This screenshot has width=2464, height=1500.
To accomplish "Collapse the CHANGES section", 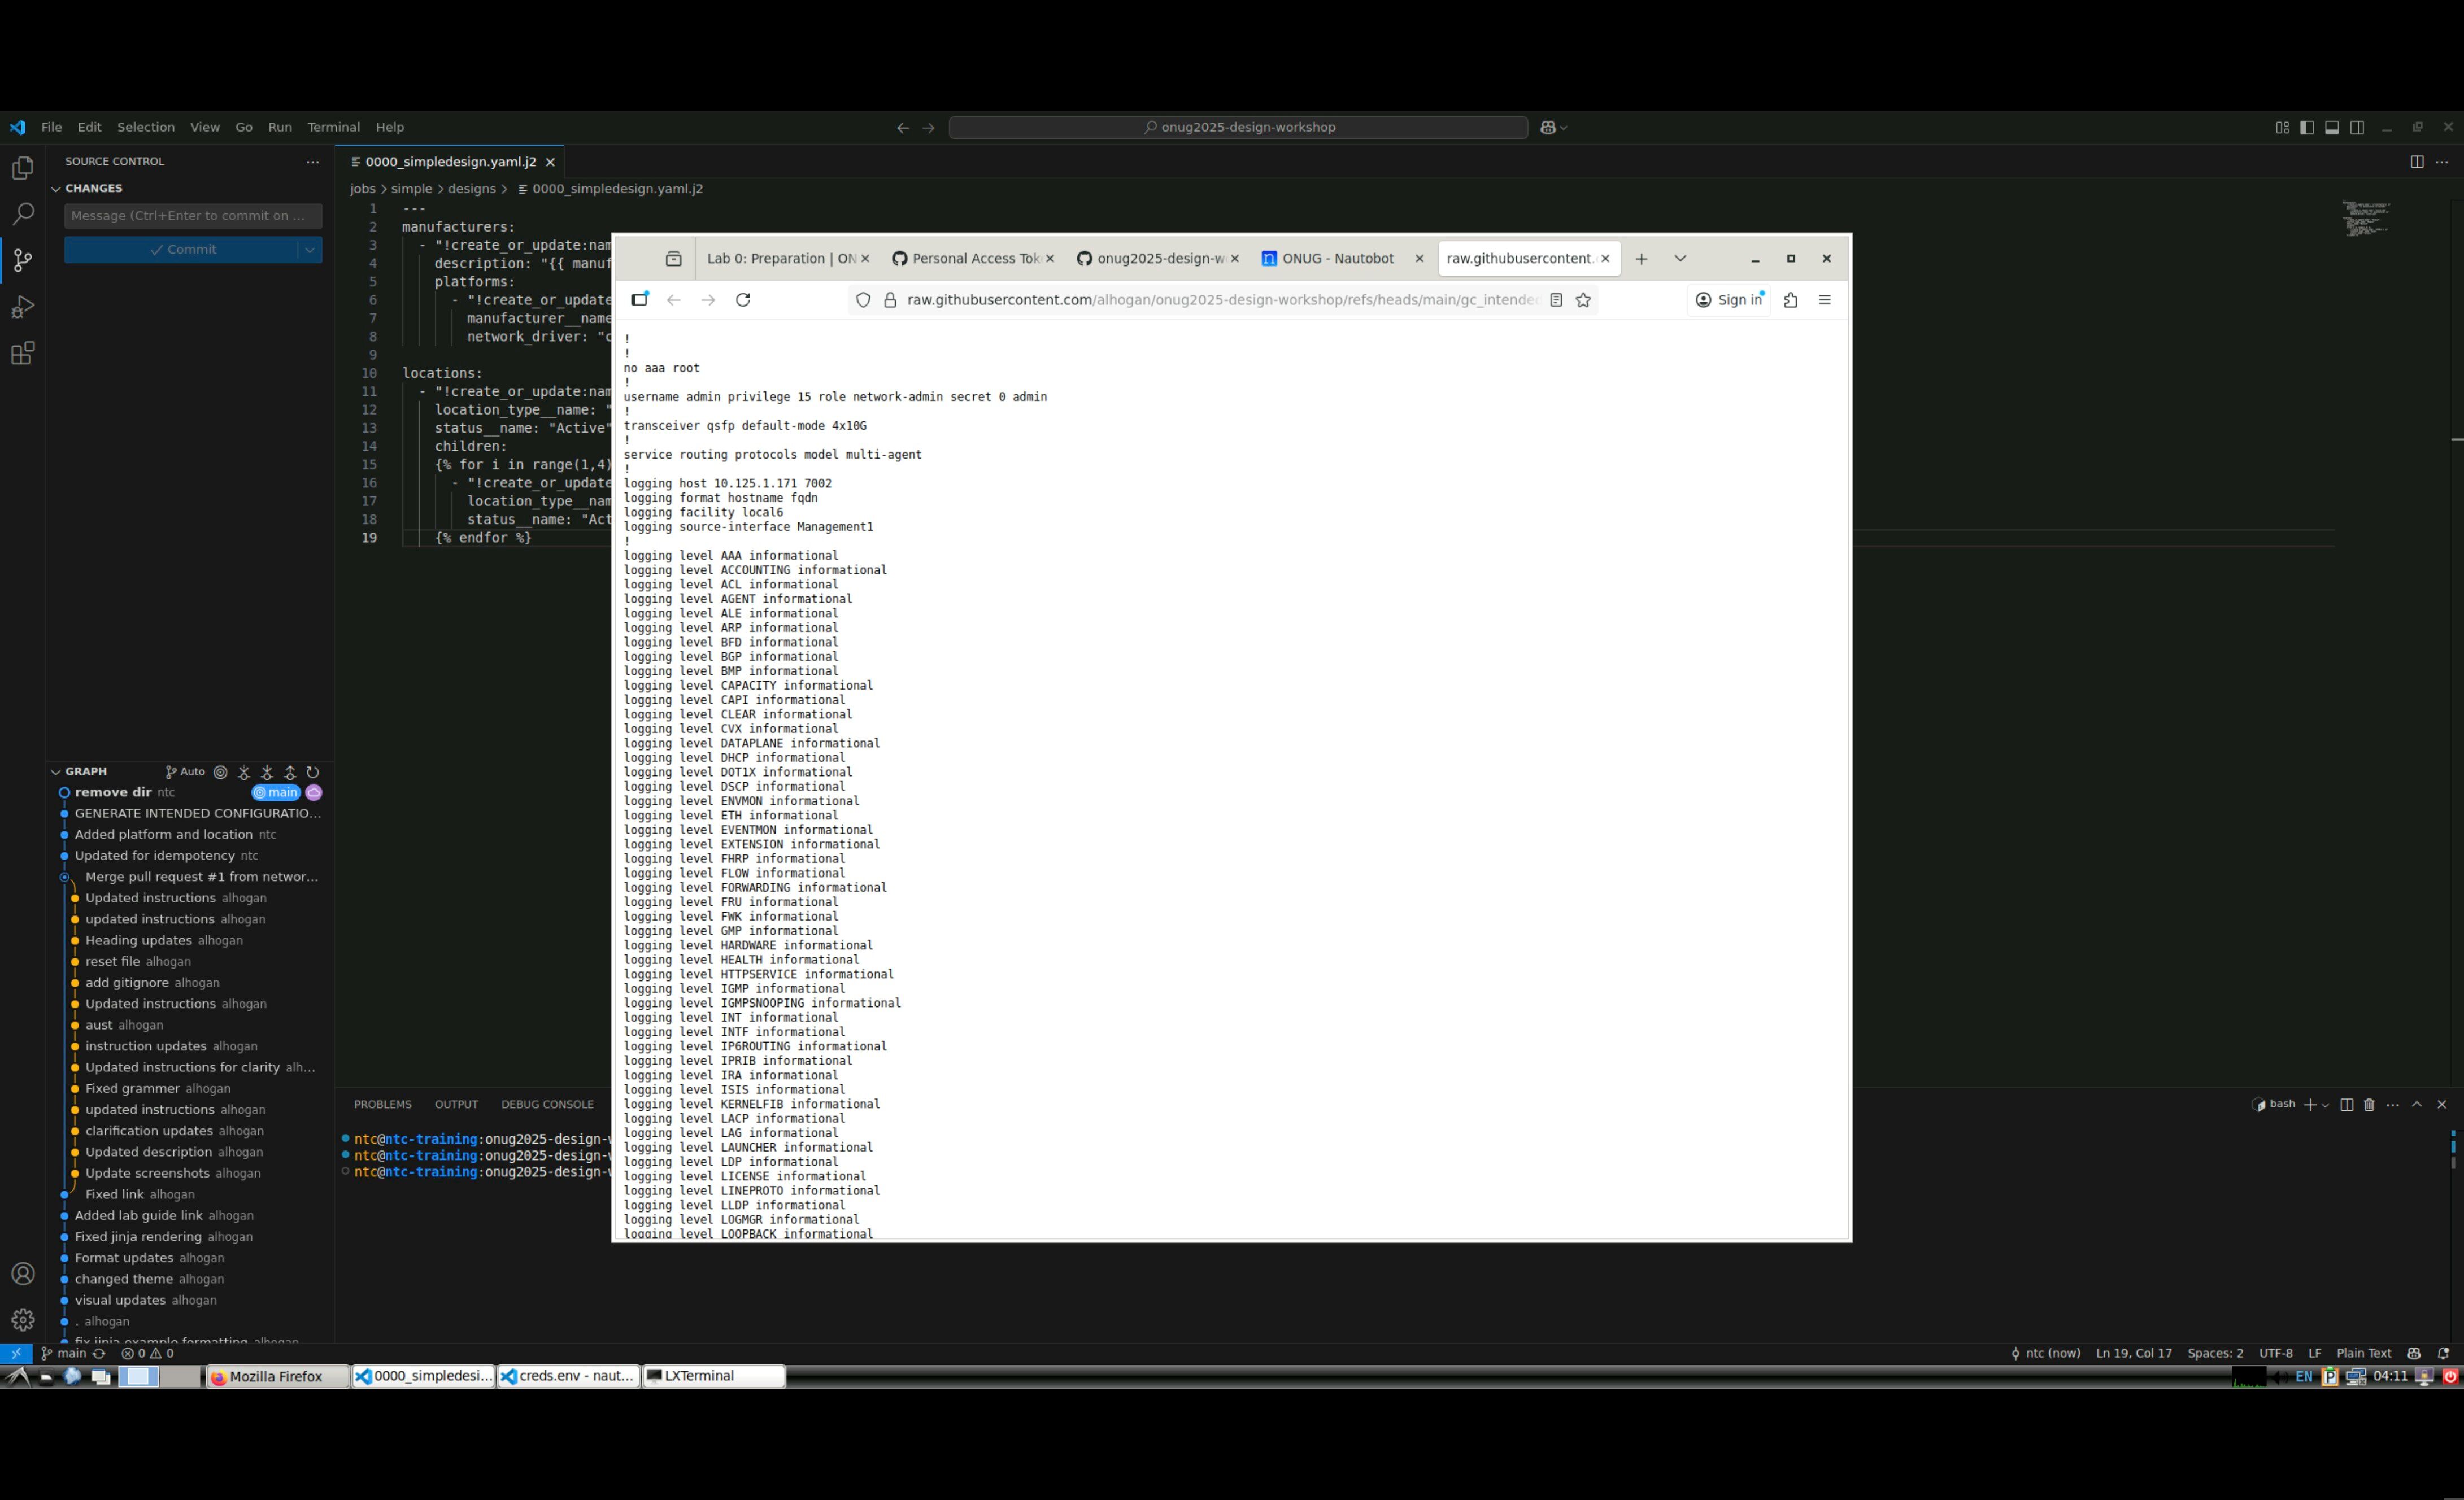I will [56, 189].
